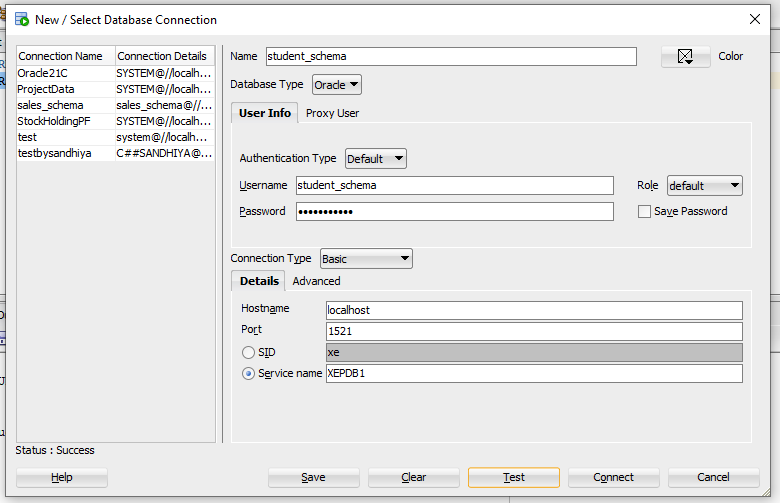
Task: Click the Connection Name column header
Action: tap(66, 56)
